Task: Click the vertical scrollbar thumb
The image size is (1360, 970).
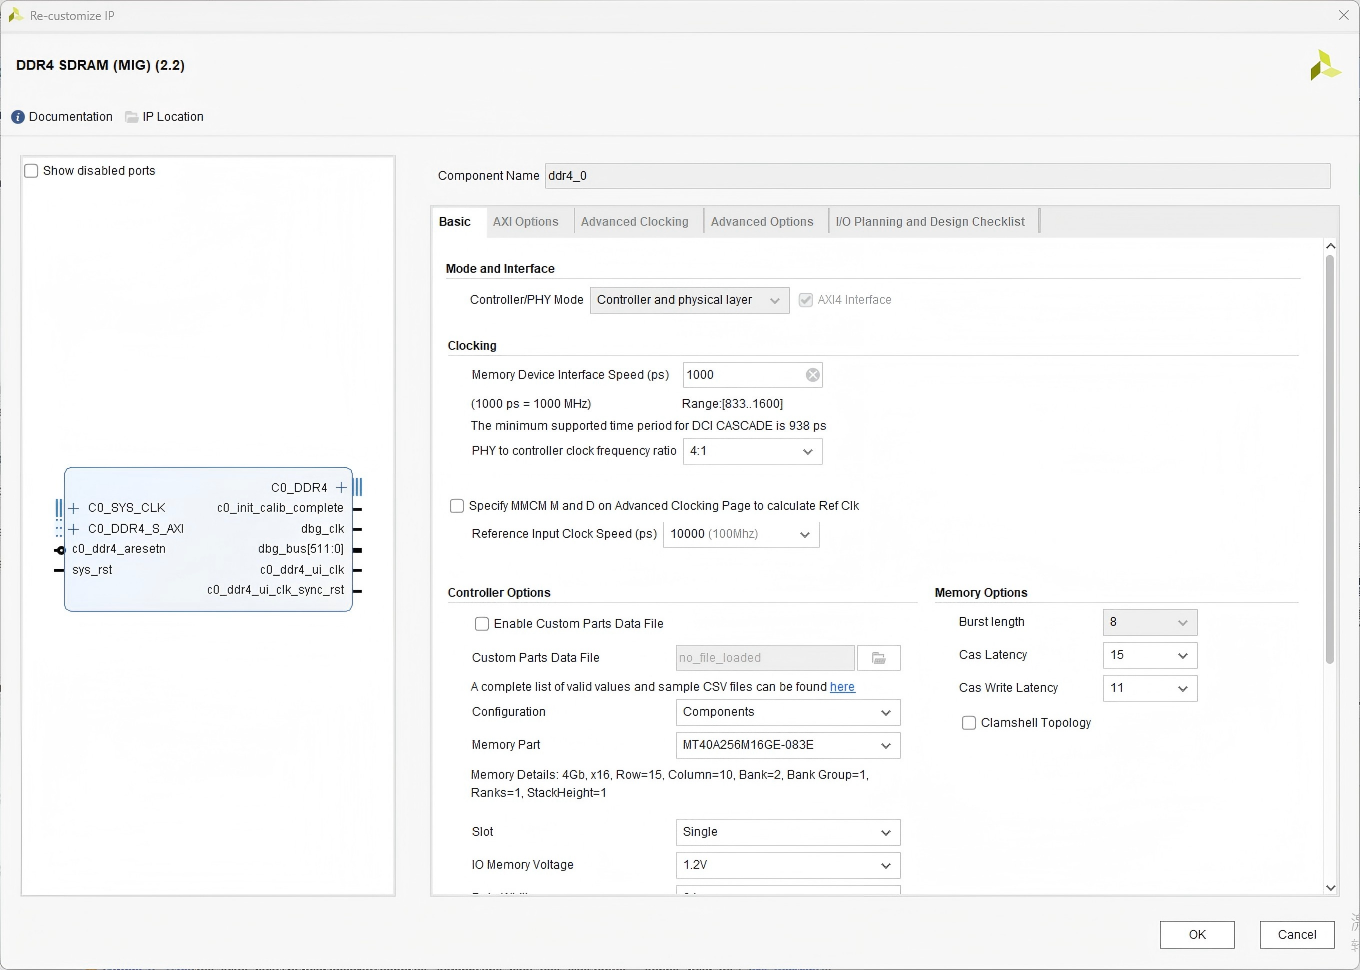Action: [1330, 460]
